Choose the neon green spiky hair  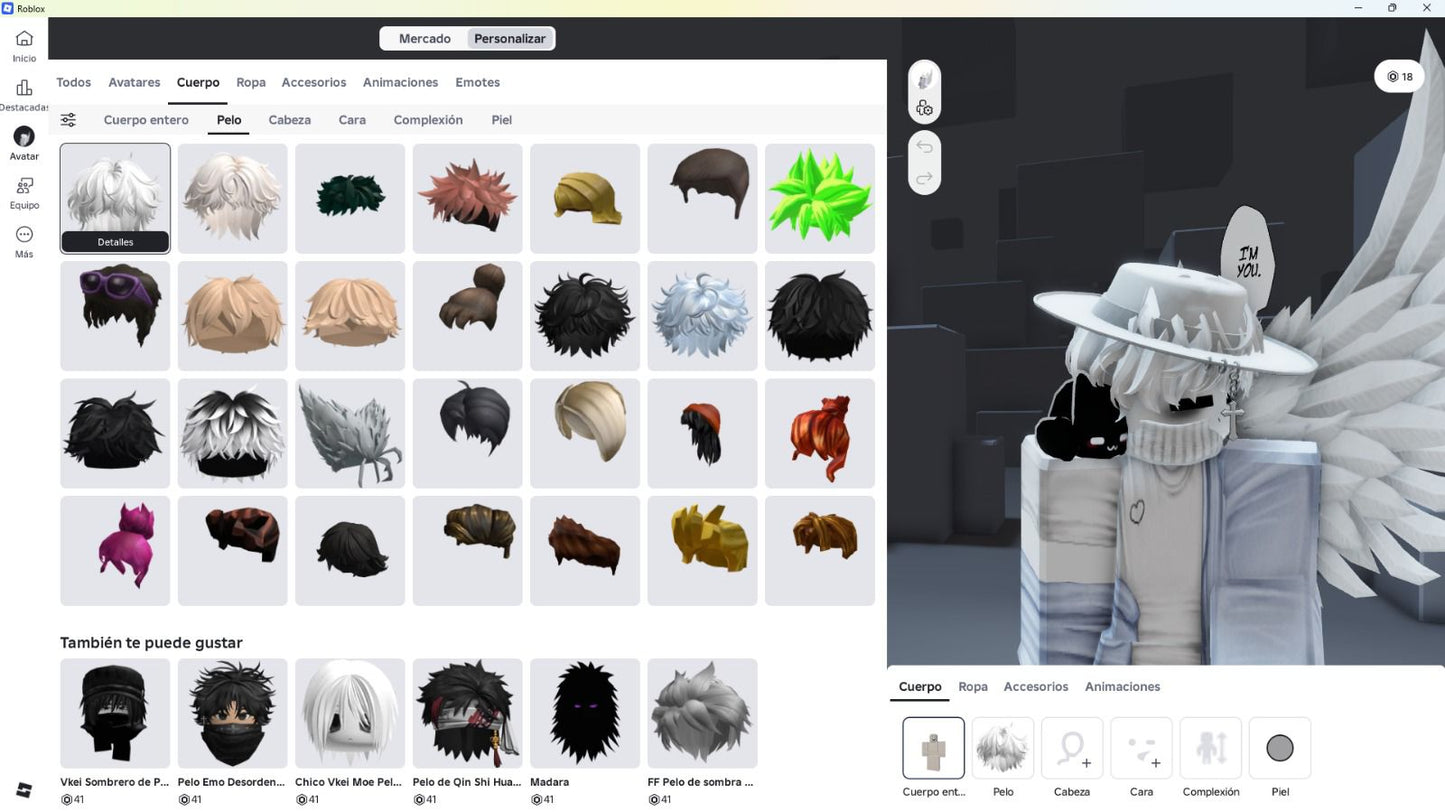[820, 198]
